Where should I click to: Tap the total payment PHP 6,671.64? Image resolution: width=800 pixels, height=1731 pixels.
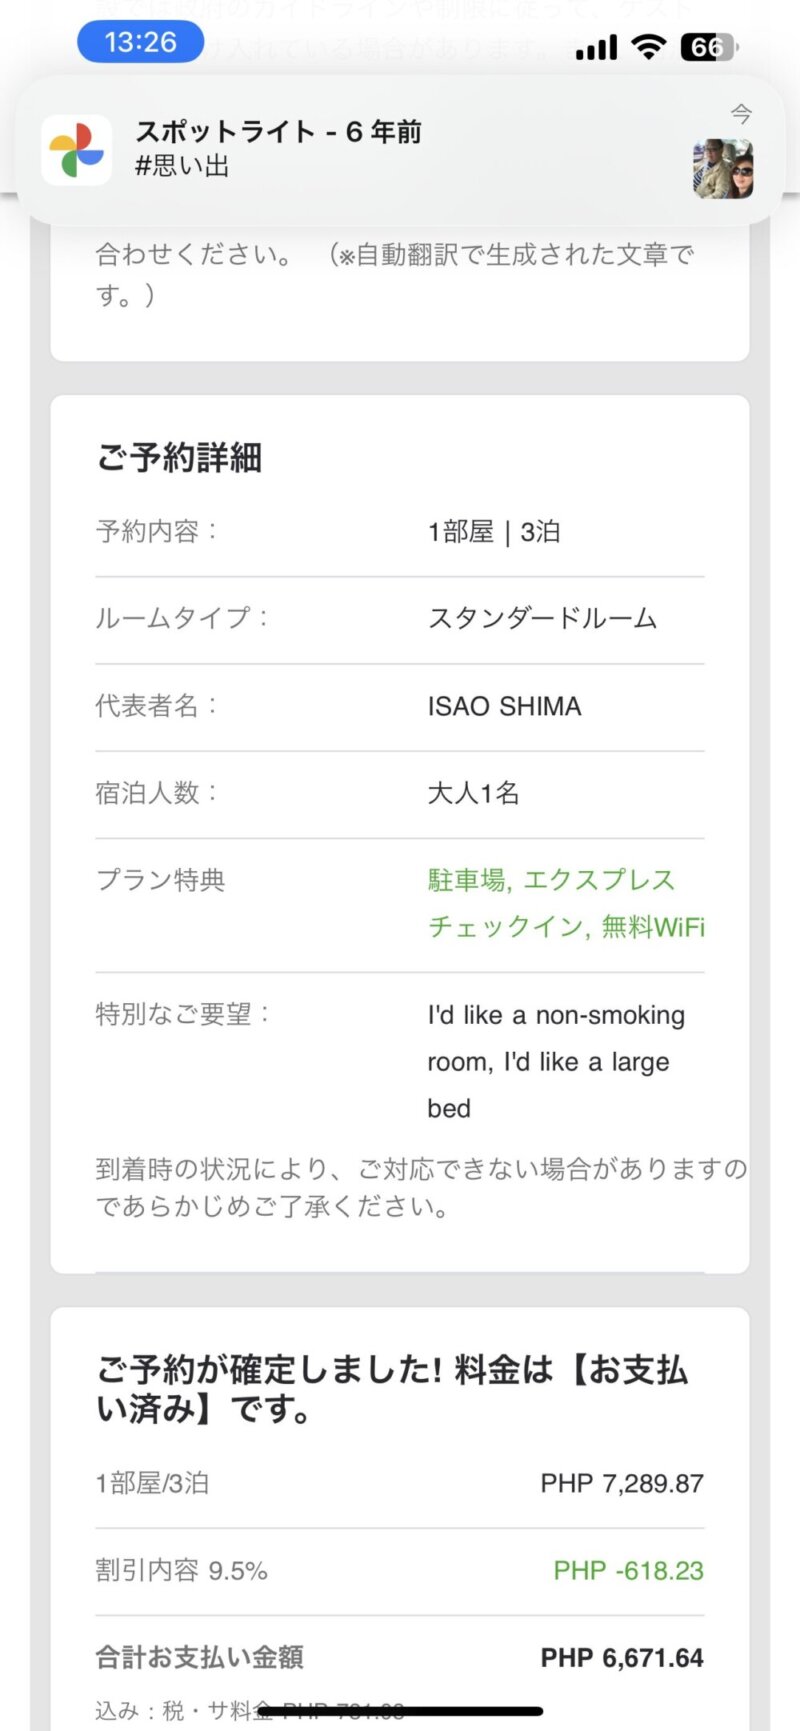coord(622,1657)
